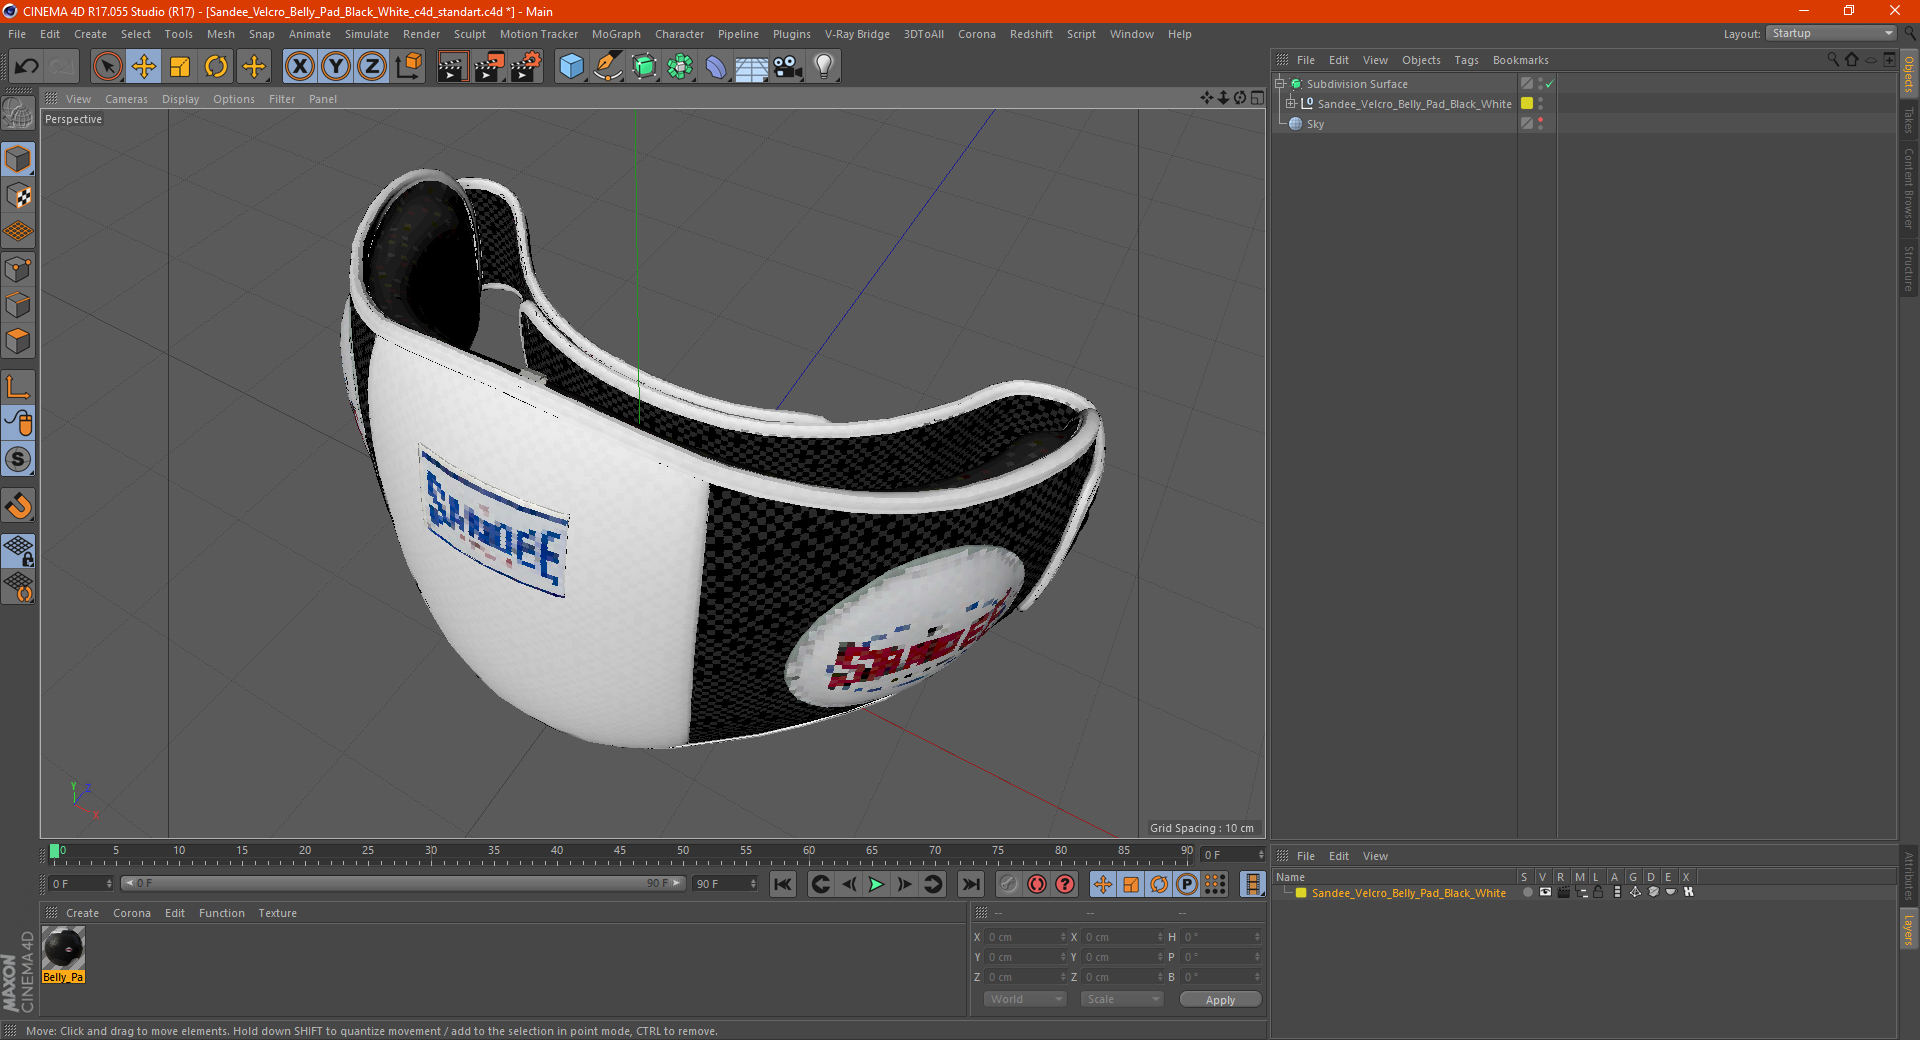
Task: Toggle layer visibility eye for Sandee layer
Action: [1545, 892]
